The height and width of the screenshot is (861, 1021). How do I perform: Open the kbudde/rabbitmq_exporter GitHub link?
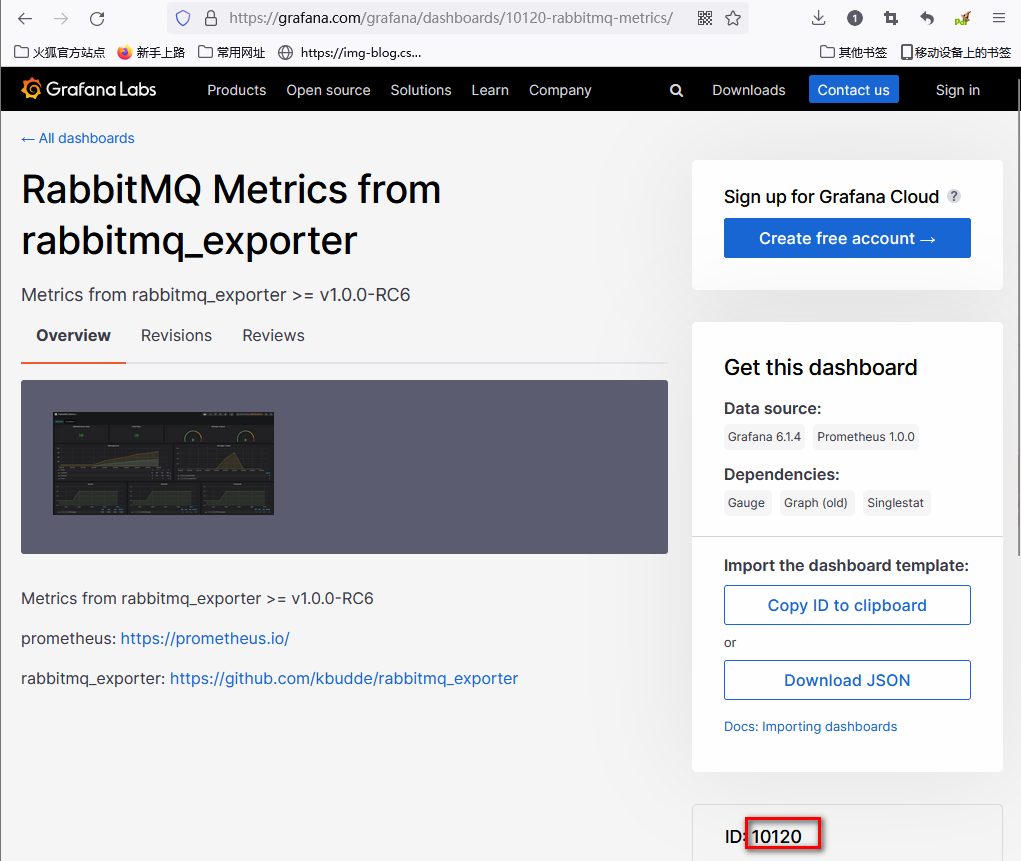pos(344,679)
